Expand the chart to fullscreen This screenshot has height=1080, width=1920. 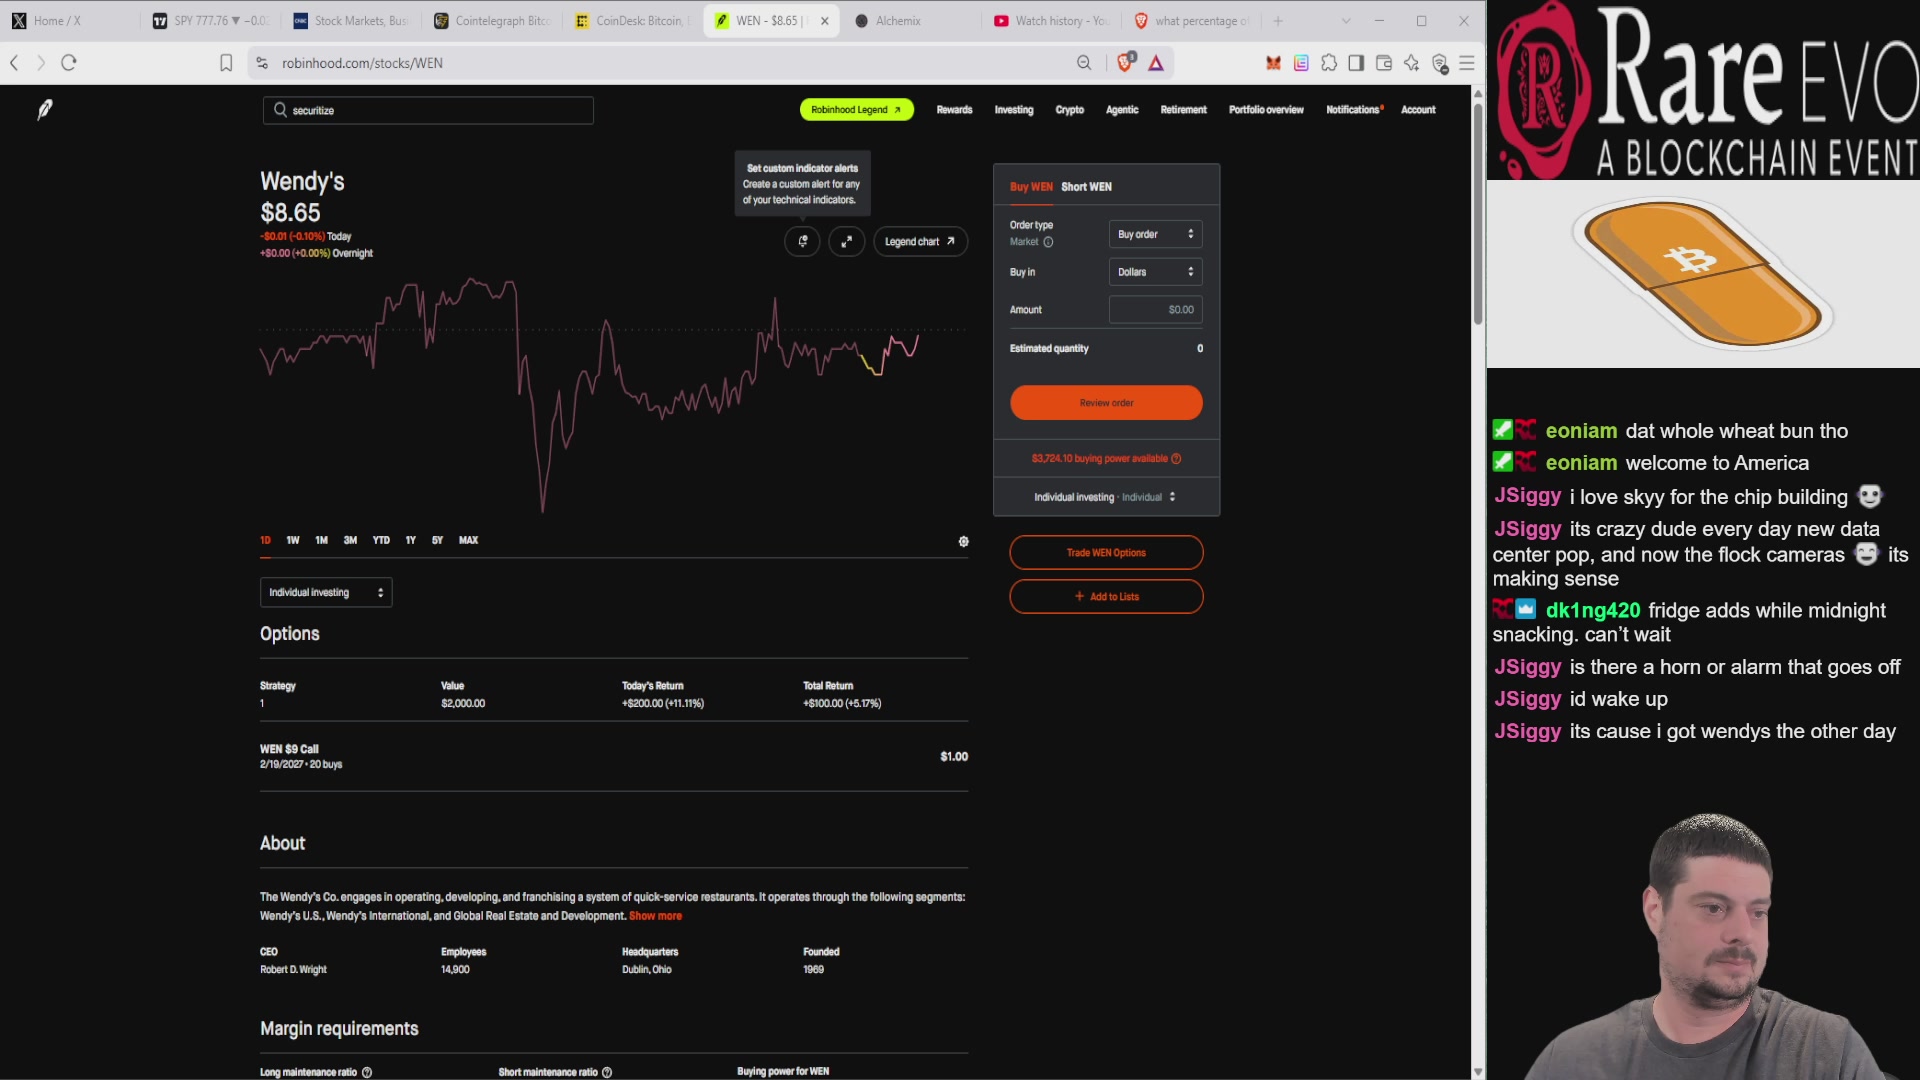pos(846,241)
